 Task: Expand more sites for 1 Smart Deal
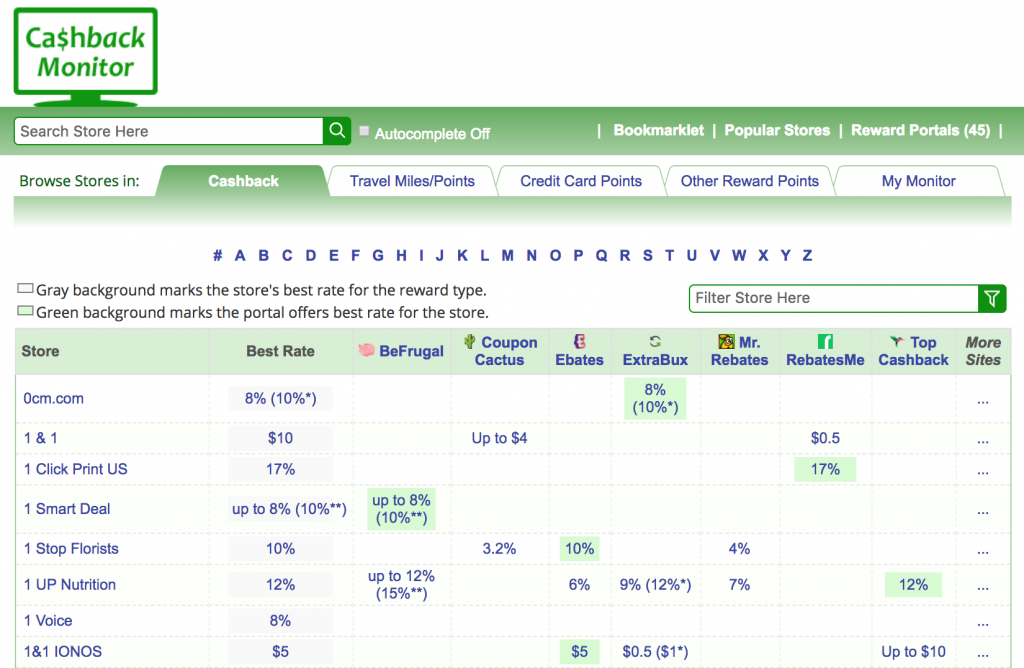[x=983, y=511]
